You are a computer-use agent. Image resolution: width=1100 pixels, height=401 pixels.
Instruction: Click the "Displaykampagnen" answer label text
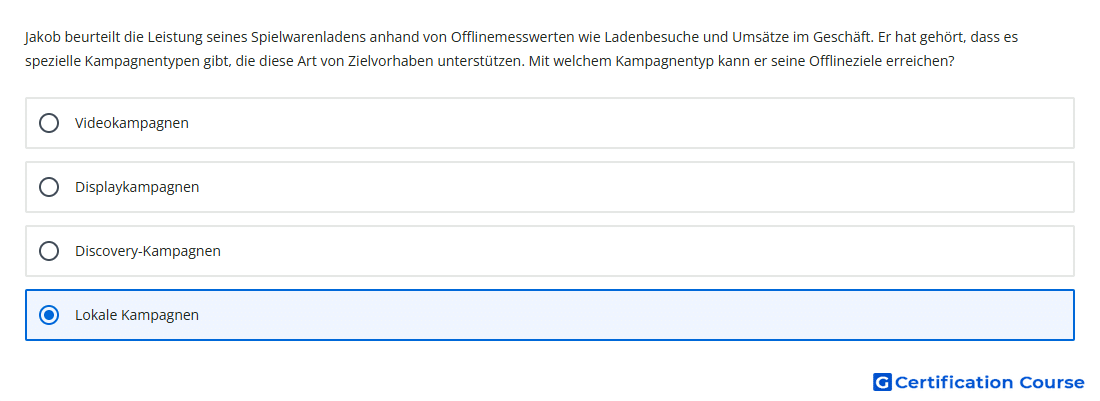coord(136,187)
